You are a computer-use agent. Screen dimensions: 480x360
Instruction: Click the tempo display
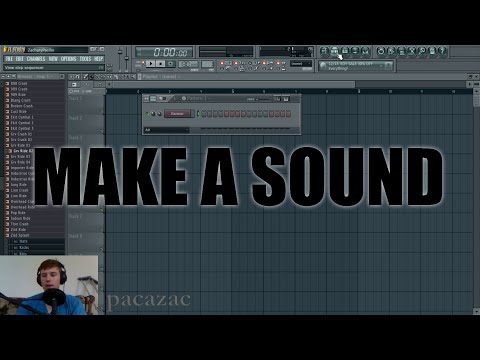point(188,64)
